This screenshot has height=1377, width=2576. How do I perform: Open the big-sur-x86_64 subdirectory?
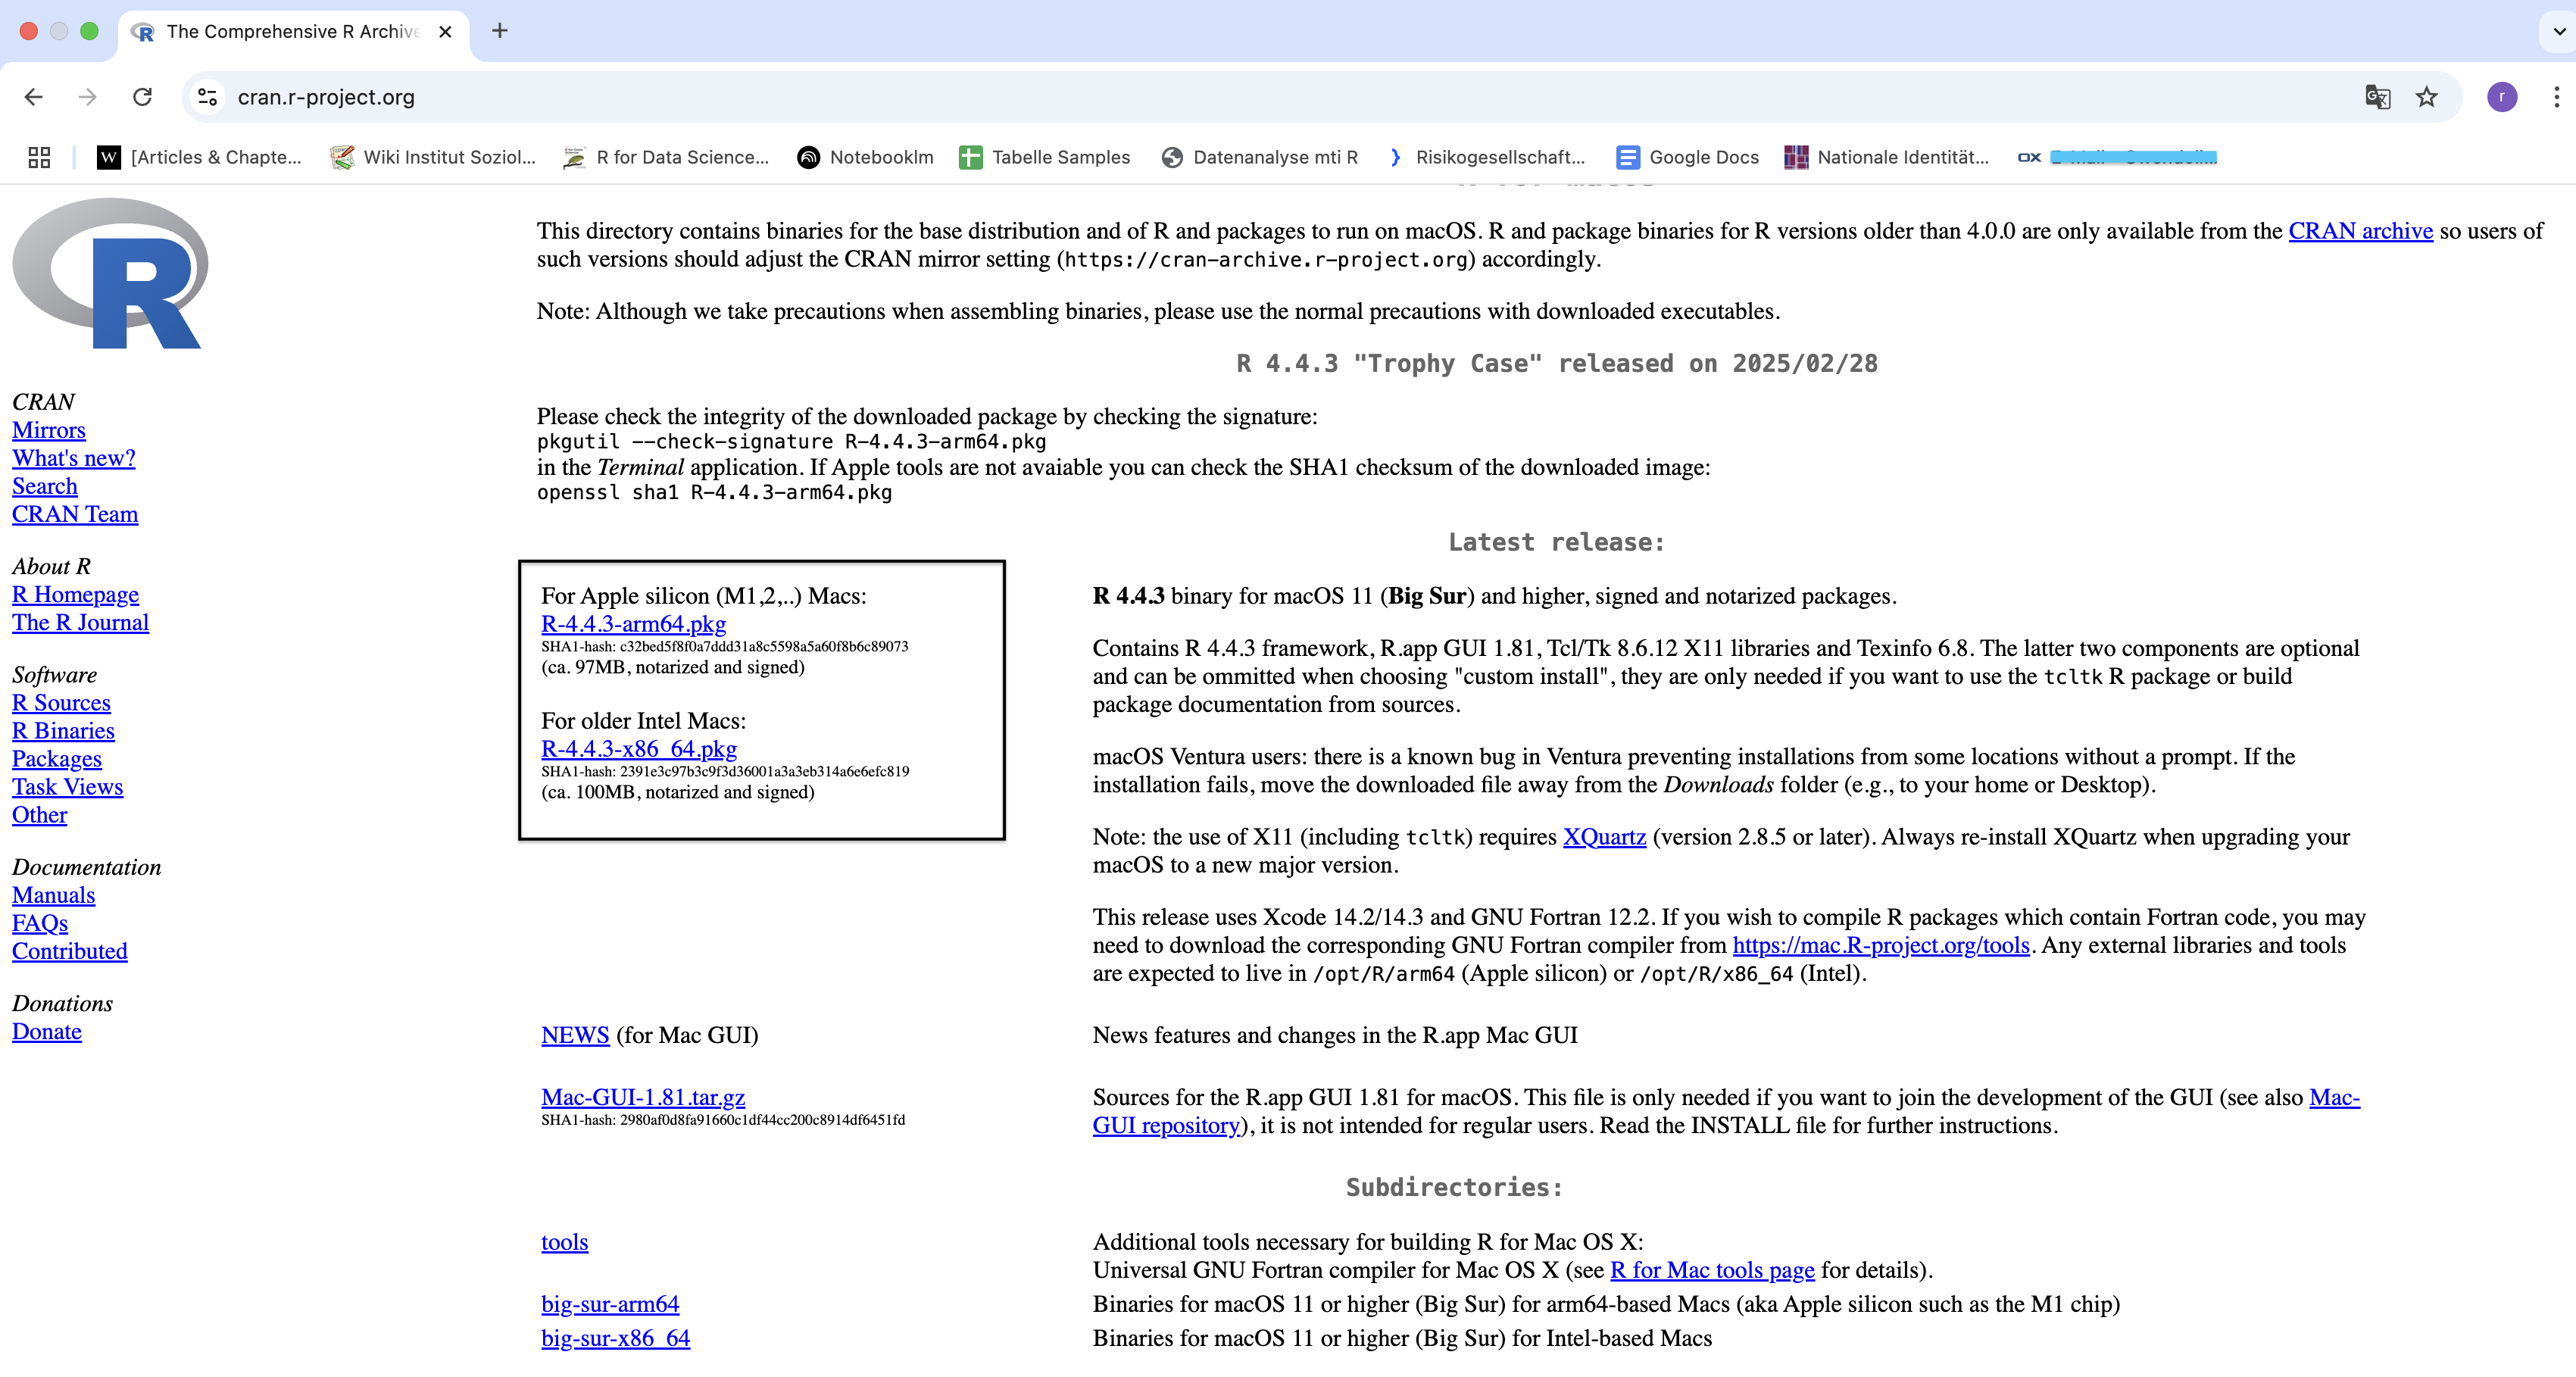click(615, 1338)
